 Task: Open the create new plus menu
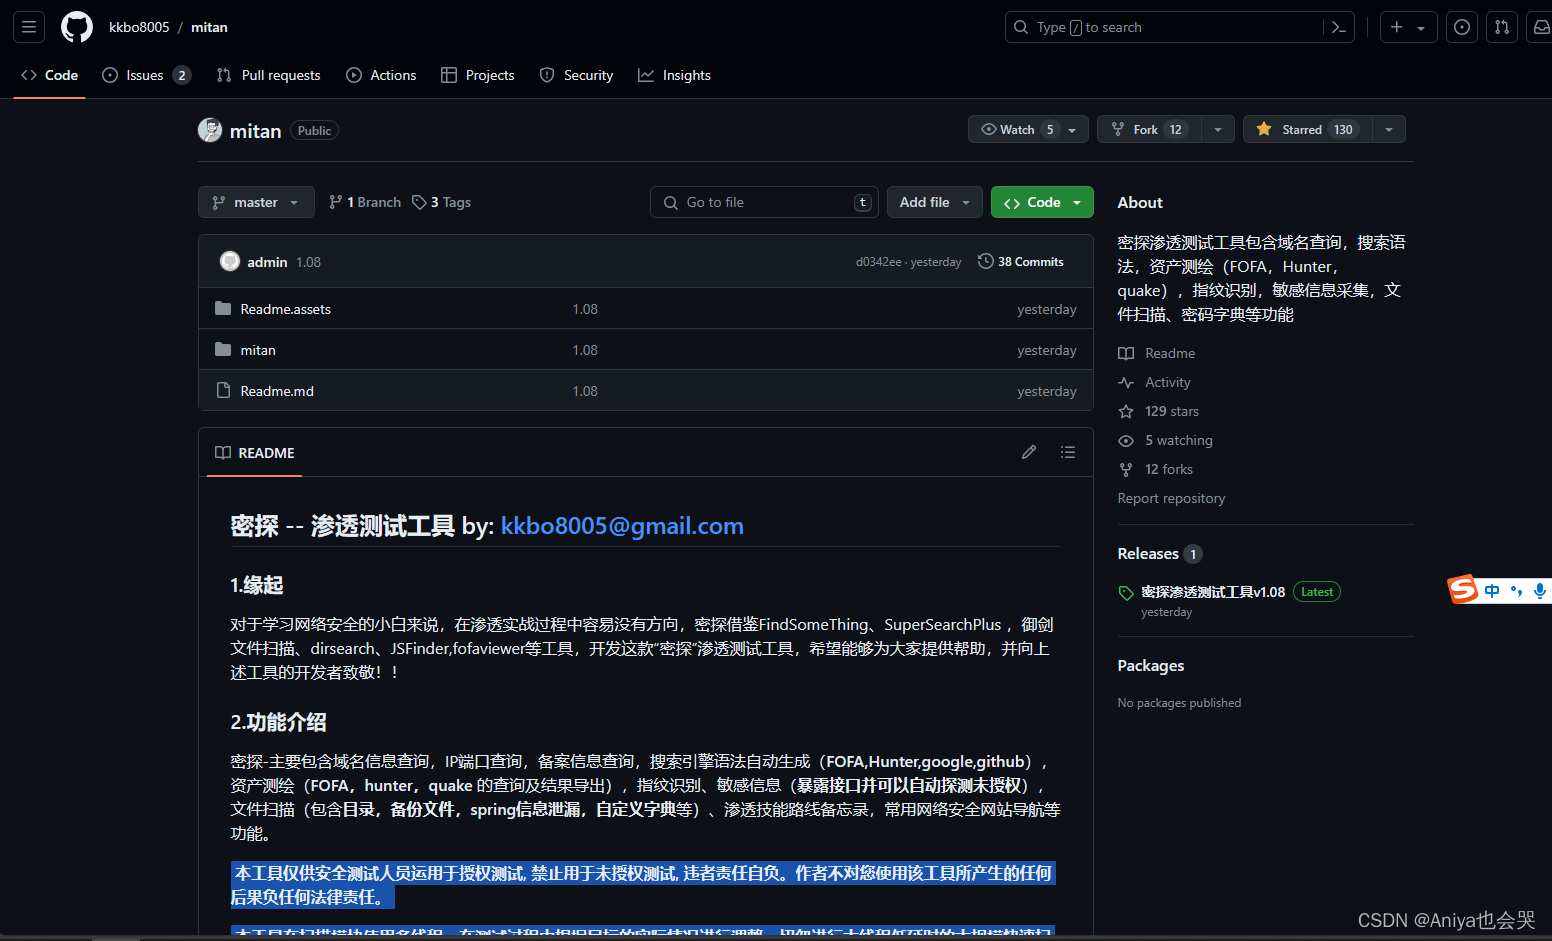tap(1408, 27)
